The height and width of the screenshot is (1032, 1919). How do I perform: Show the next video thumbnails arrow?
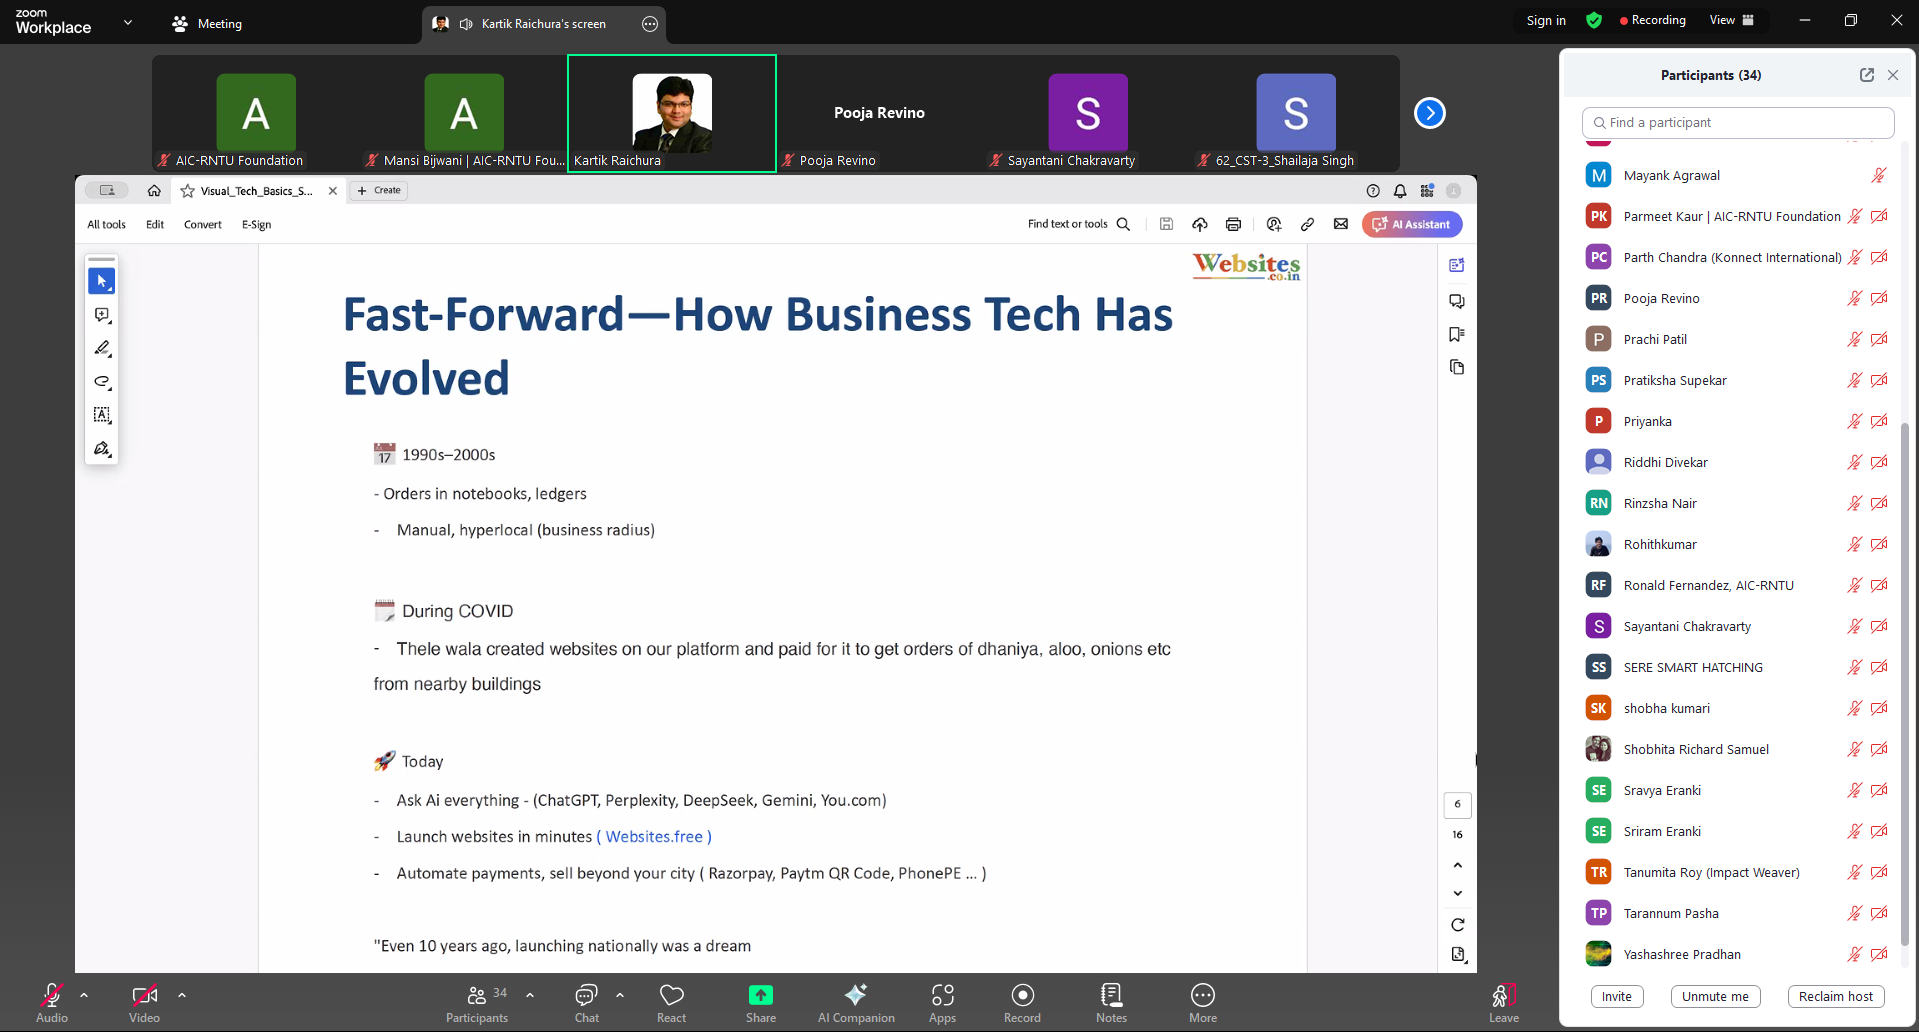tap(1430, 113)
